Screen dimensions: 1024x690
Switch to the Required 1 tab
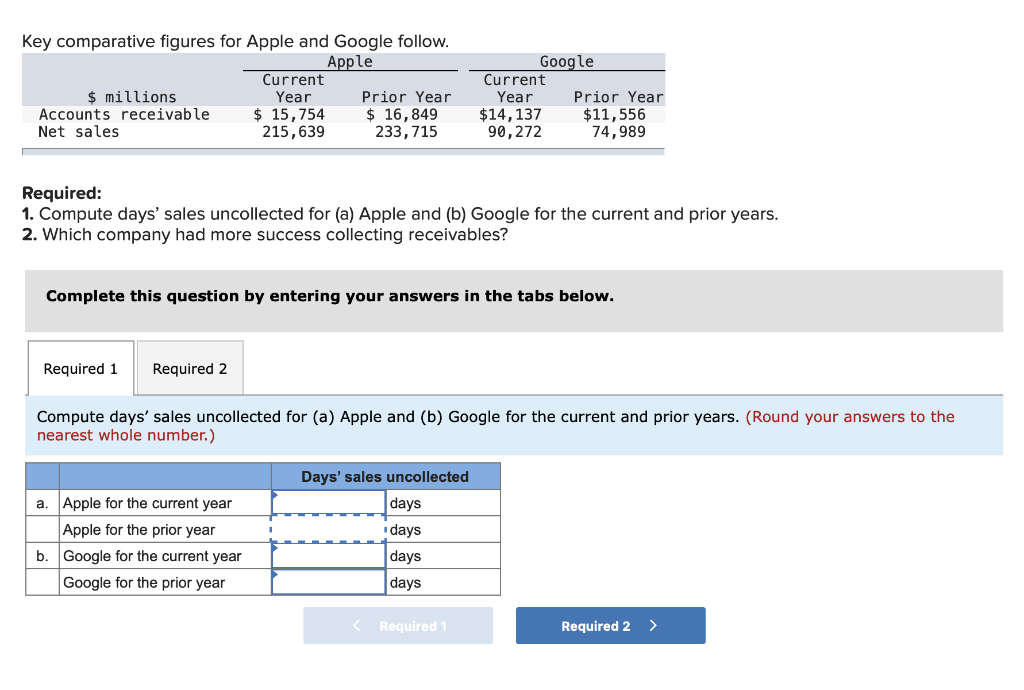[x=80, y=368]
